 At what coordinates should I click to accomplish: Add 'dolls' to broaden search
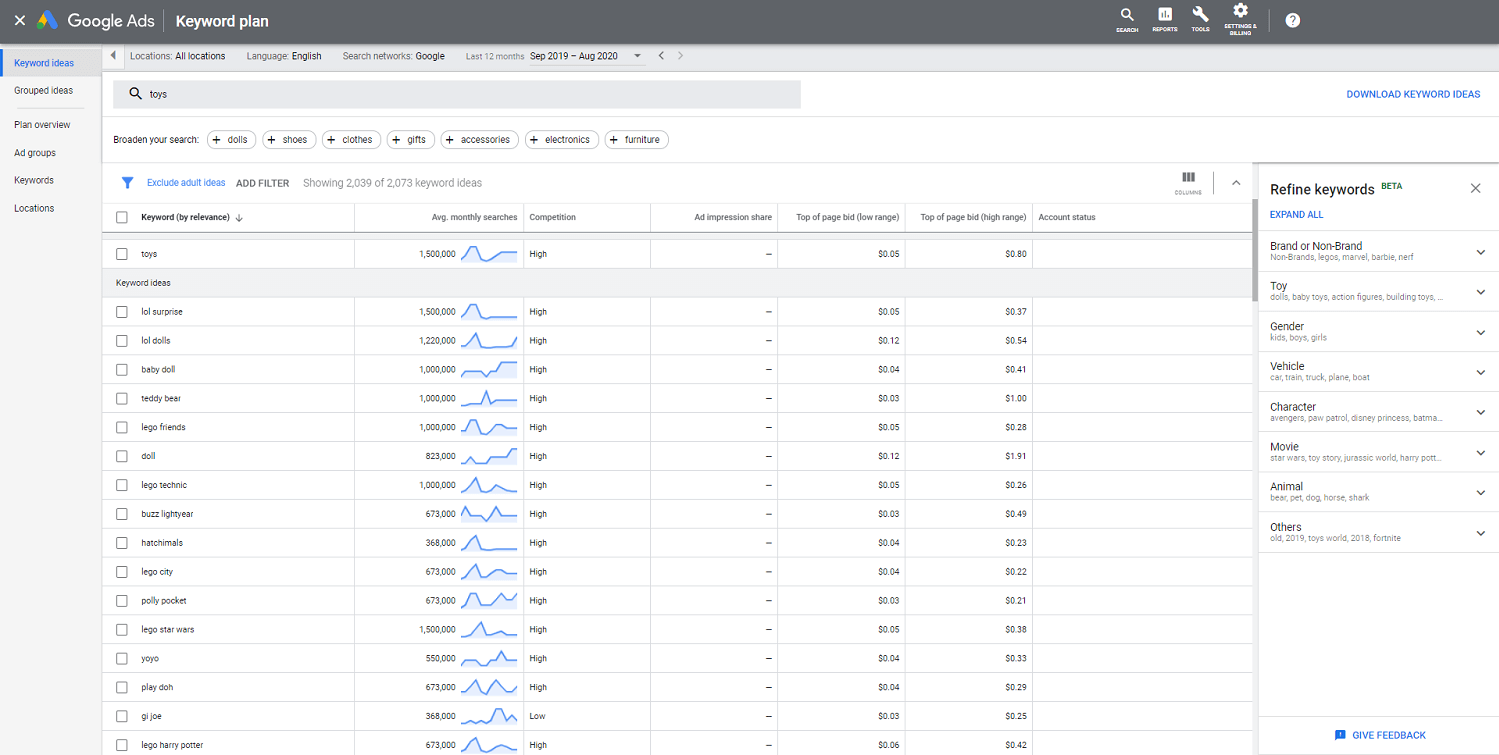(231, 140)
